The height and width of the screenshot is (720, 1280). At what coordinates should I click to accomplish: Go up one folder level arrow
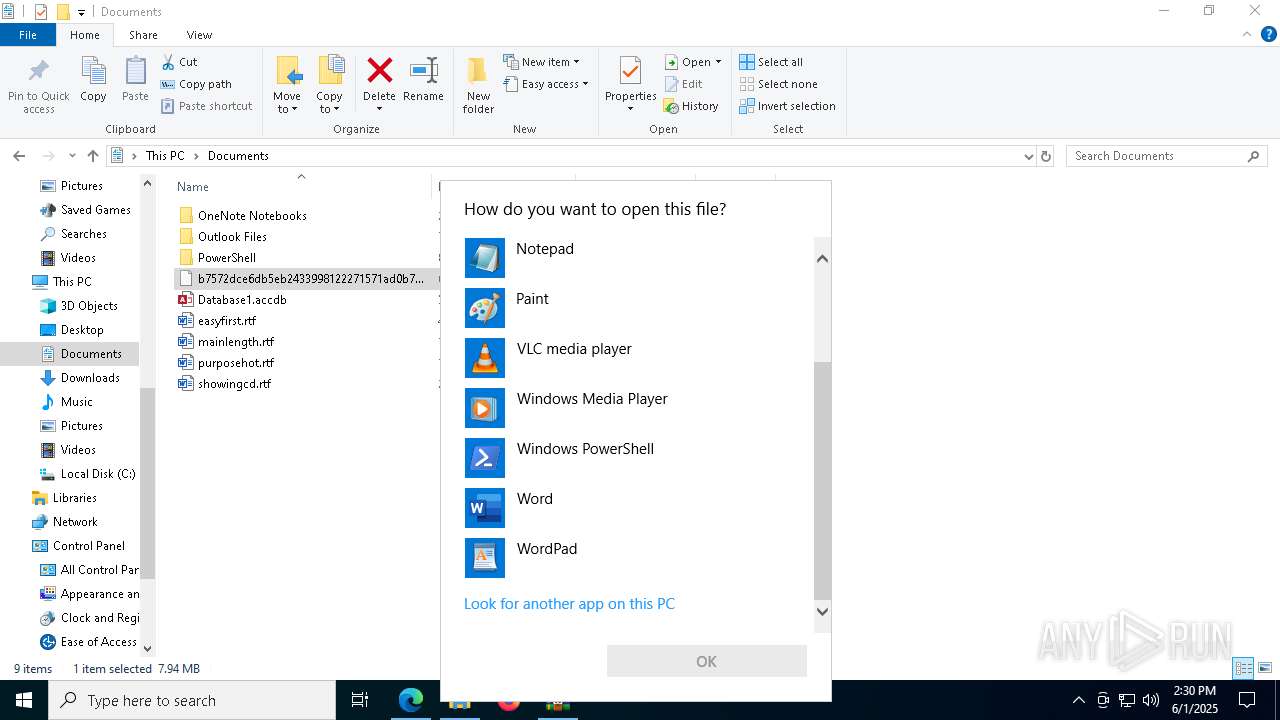tap(93, 156)
